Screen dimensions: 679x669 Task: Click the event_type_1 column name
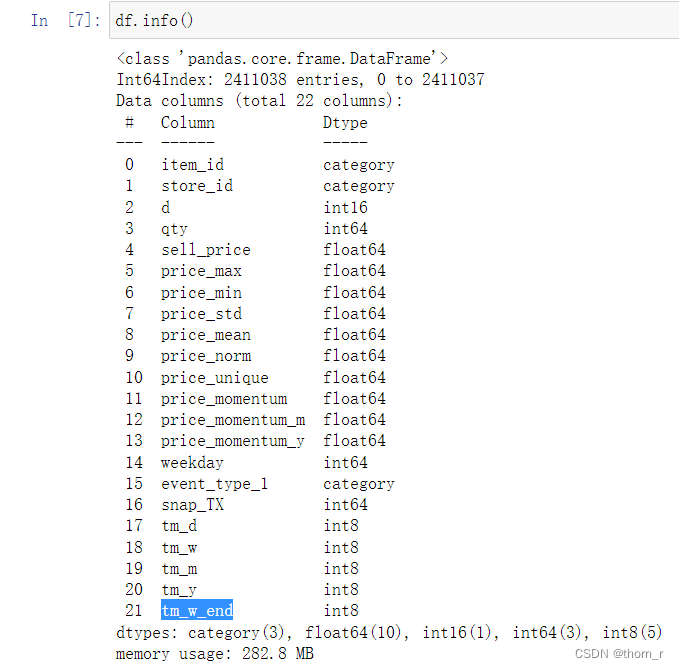[215, 484]
